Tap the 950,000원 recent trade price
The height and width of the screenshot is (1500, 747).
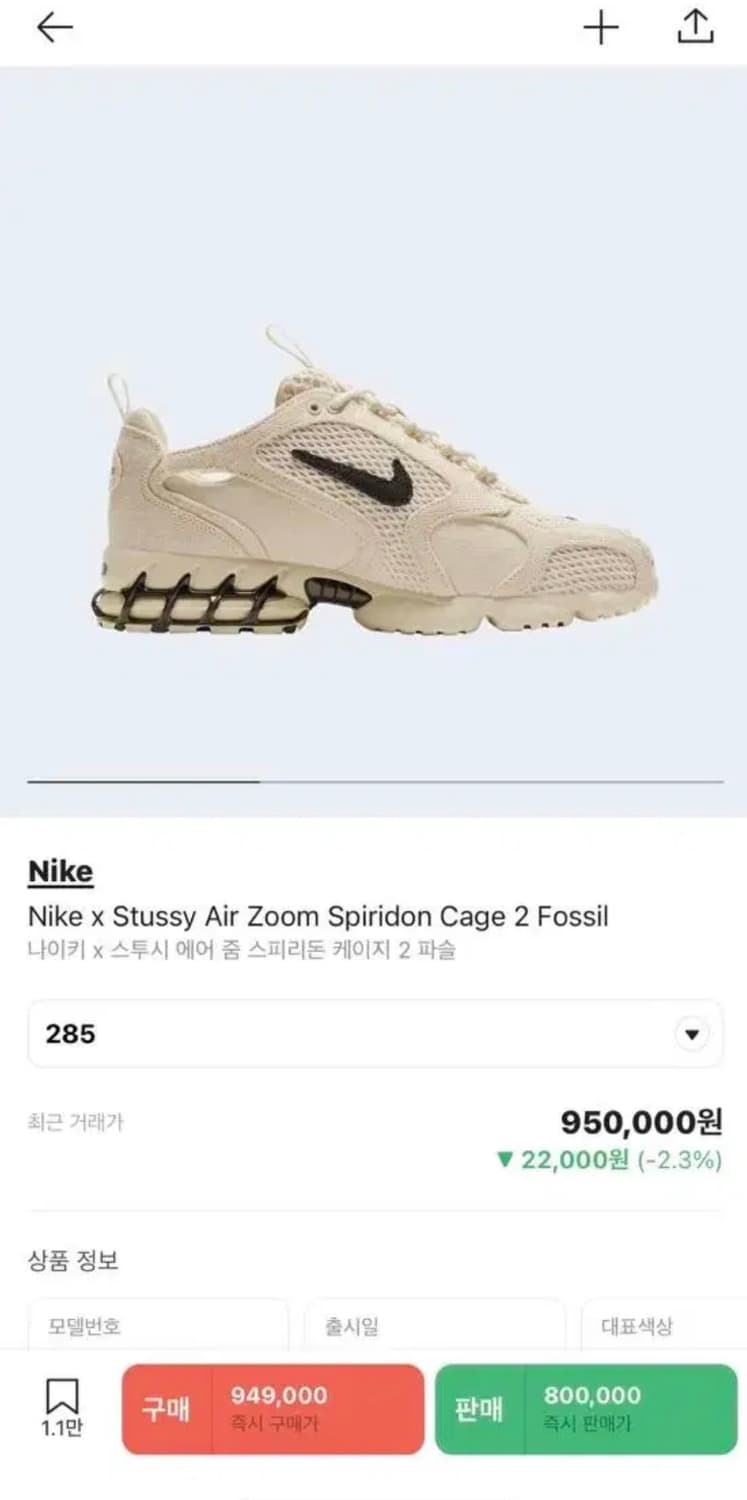tap(641, 1122)
